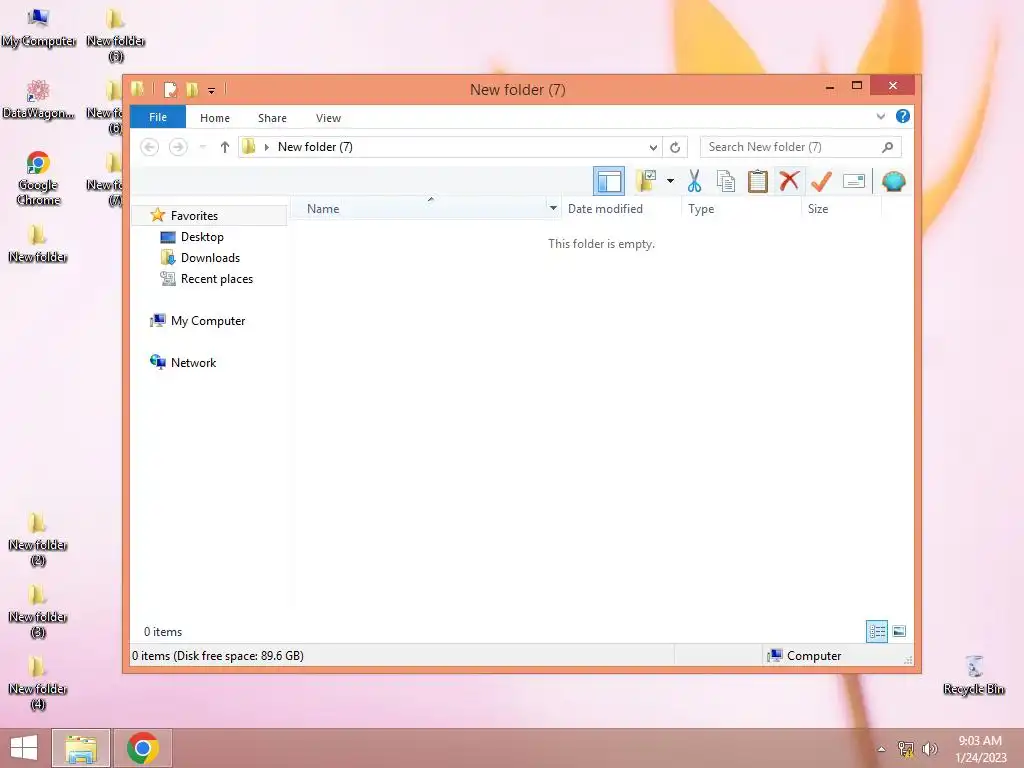Toggle the navigation pane layout button

(609, 181)
